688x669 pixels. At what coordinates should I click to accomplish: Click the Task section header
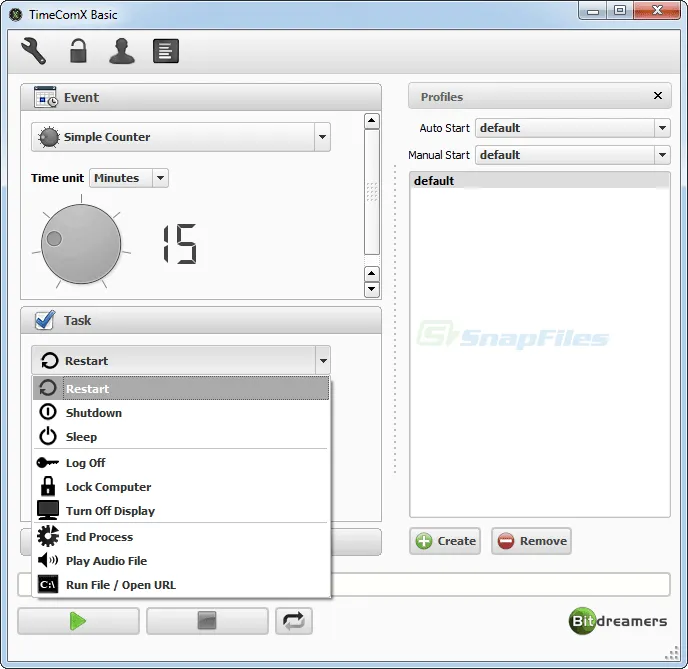[201, 320]
